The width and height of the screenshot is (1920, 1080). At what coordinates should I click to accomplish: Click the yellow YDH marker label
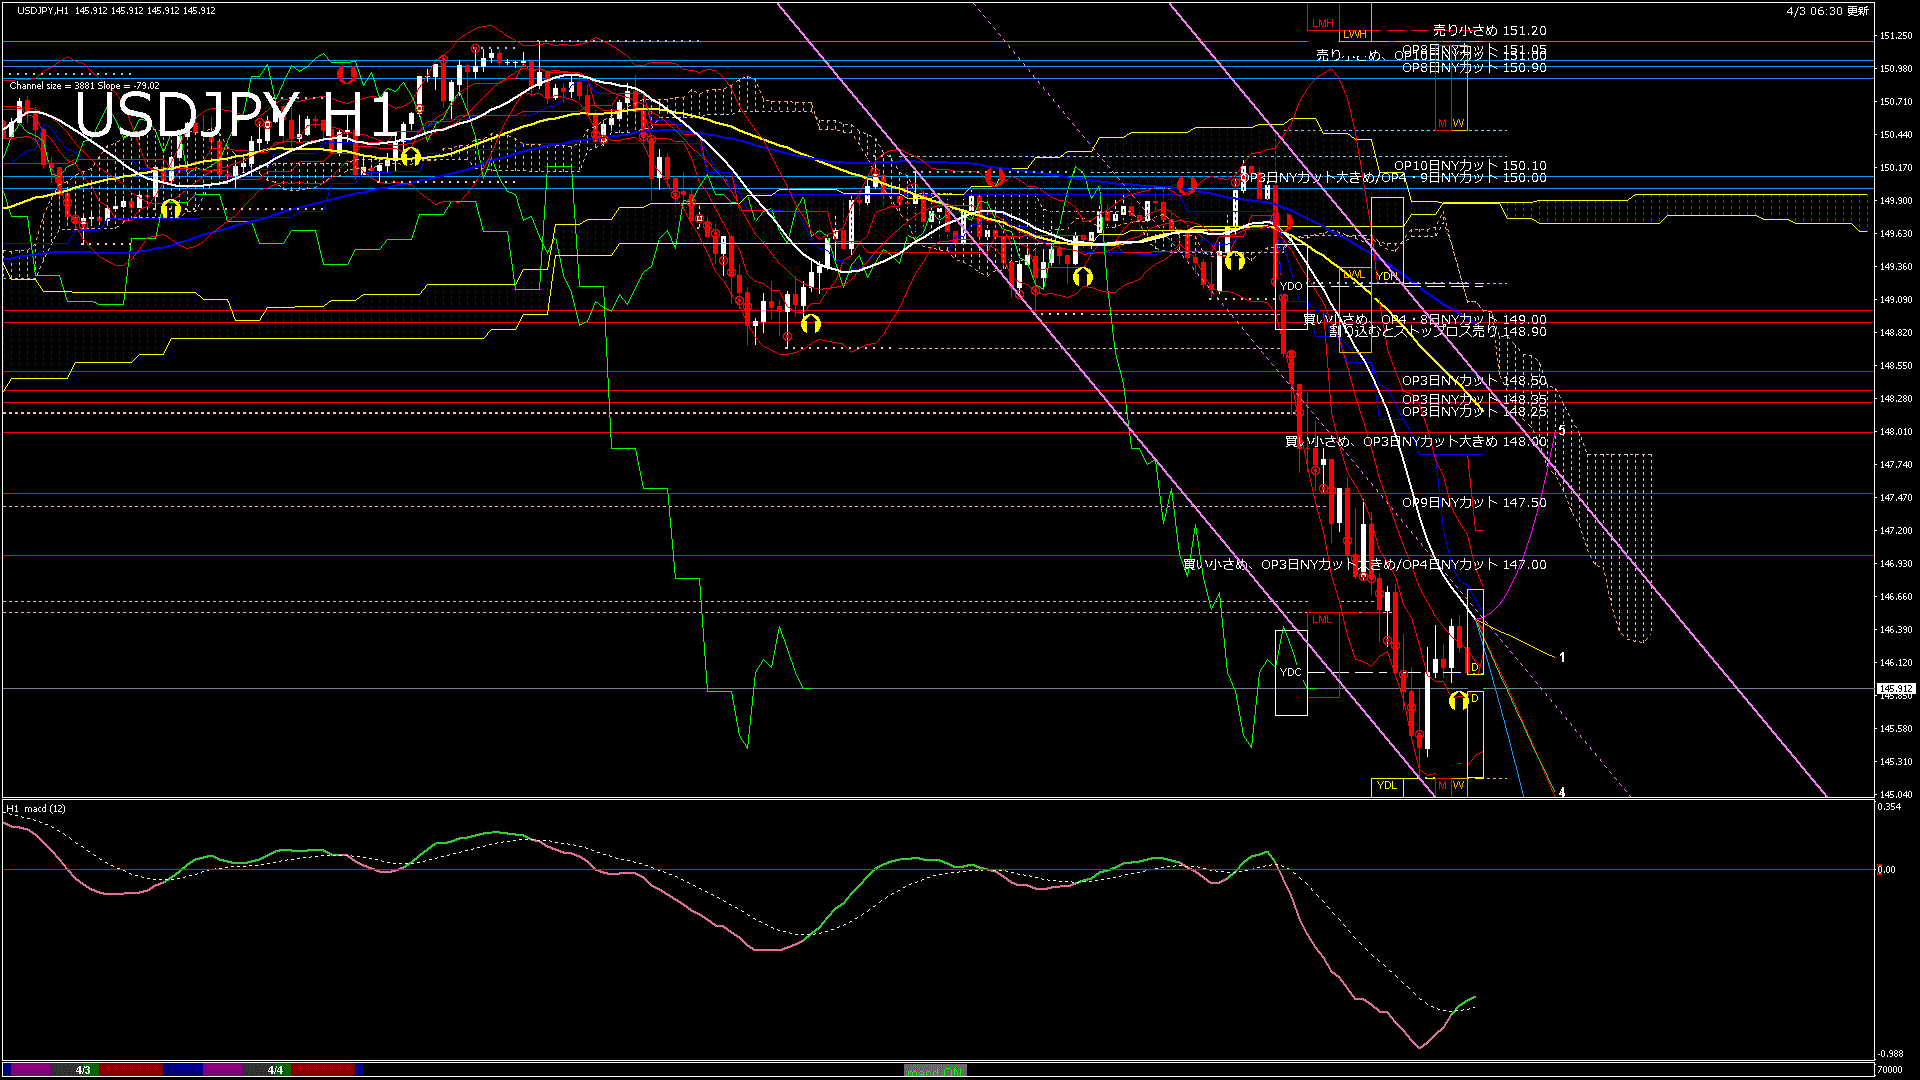[x=1387, y=276]
